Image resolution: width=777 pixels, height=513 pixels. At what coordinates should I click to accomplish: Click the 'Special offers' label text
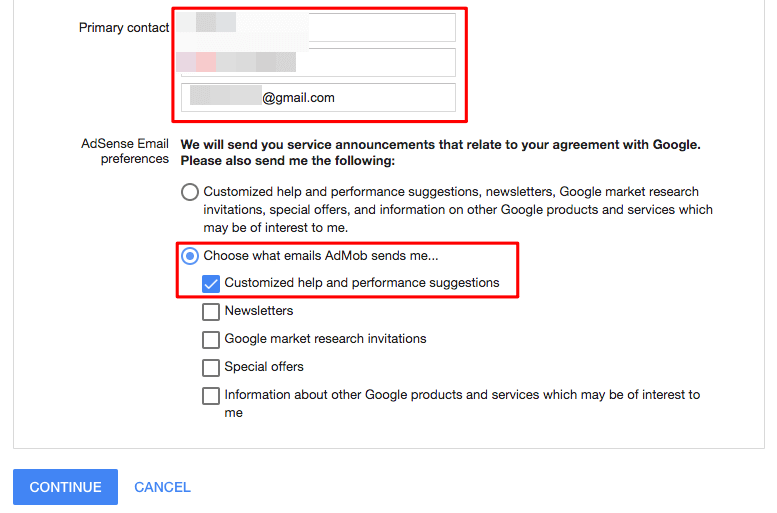pos(264,367)
